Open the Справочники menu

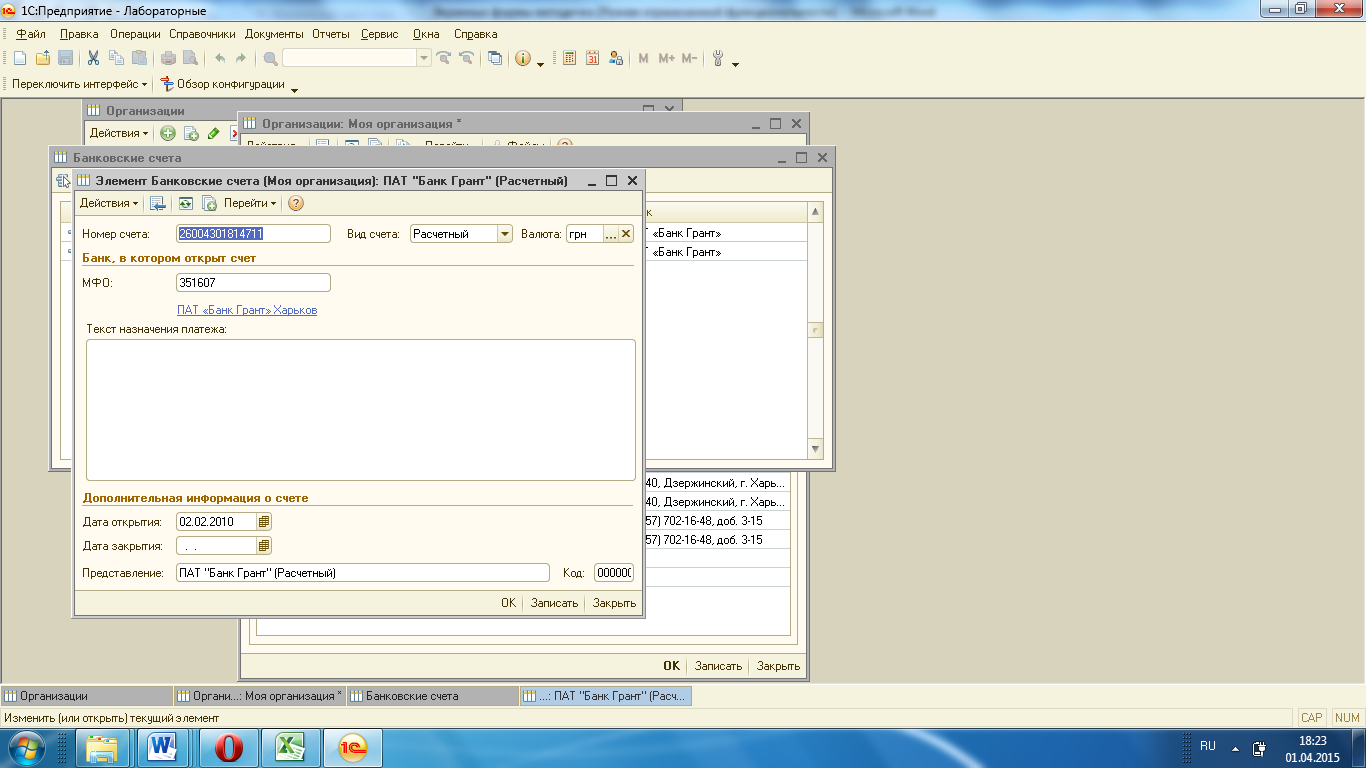[x=202, y=34]
